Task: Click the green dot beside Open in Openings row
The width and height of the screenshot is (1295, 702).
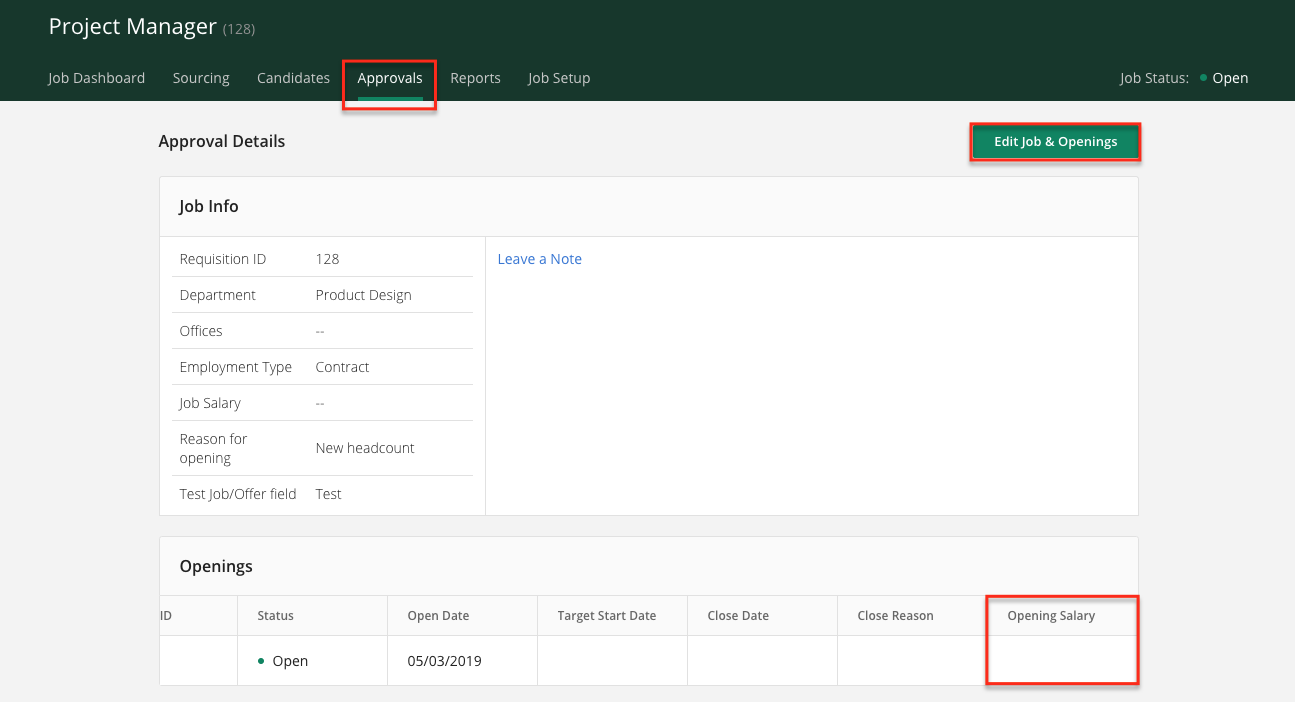Action: pyautogui.click(x=261, y=661)
